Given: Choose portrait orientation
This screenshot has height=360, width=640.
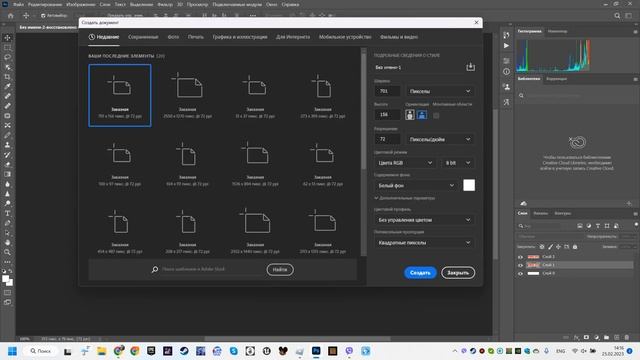Looking at the screenshot, I should tap(410, 115).
